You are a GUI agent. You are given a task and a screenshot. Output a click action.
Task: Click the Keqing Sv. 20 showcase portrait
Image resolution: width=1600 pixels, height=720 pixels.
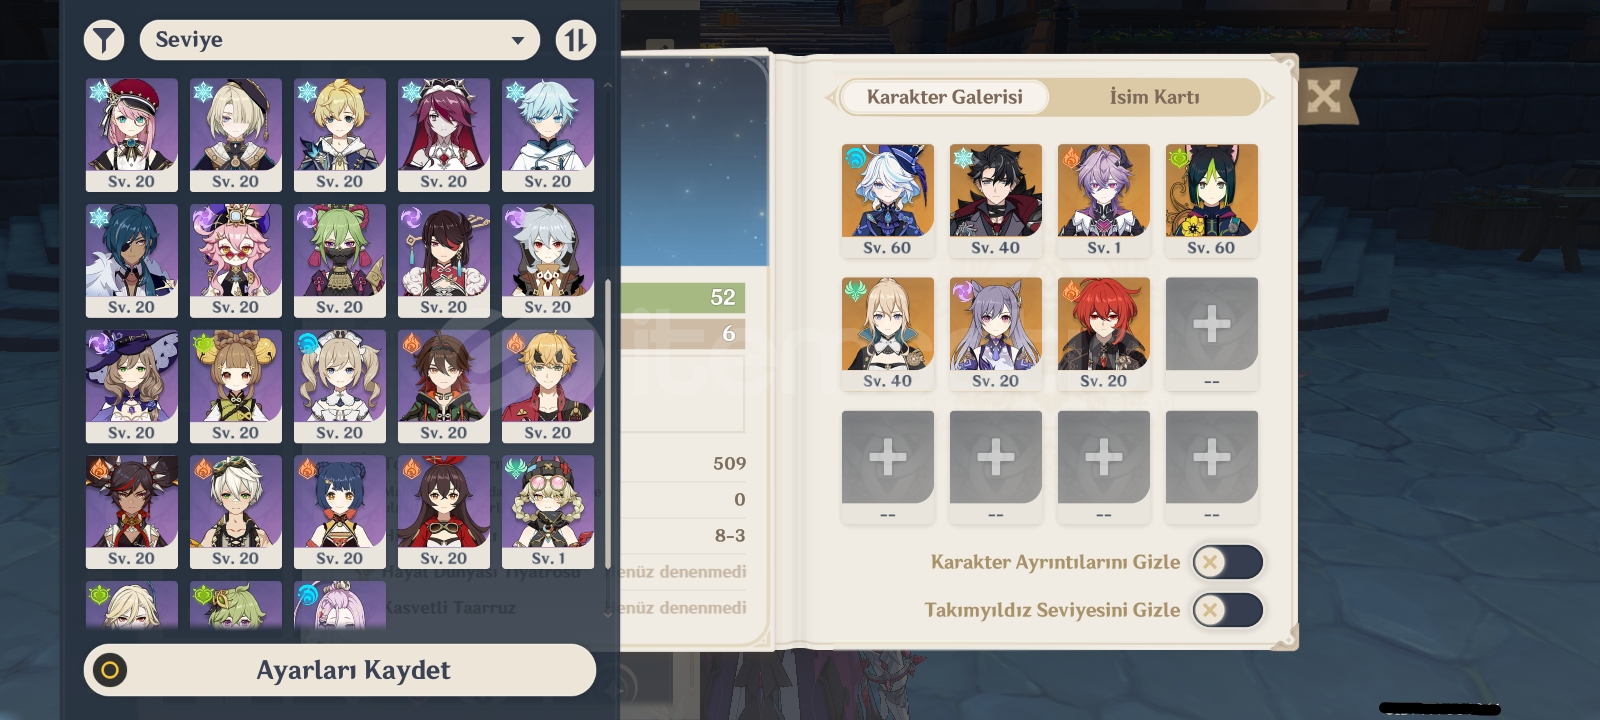[996, 334]
